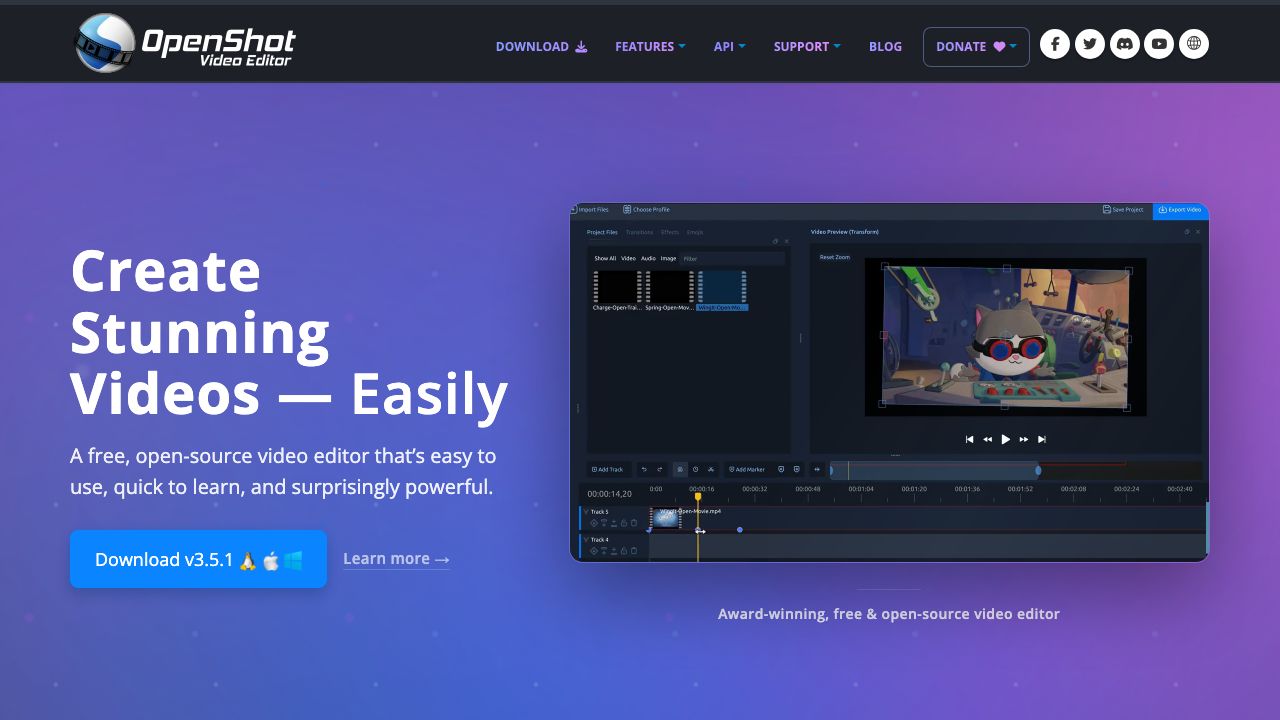This screenshot has height=720, width=1280.
Task: Open the BLOG page
Action: [885, 46]
